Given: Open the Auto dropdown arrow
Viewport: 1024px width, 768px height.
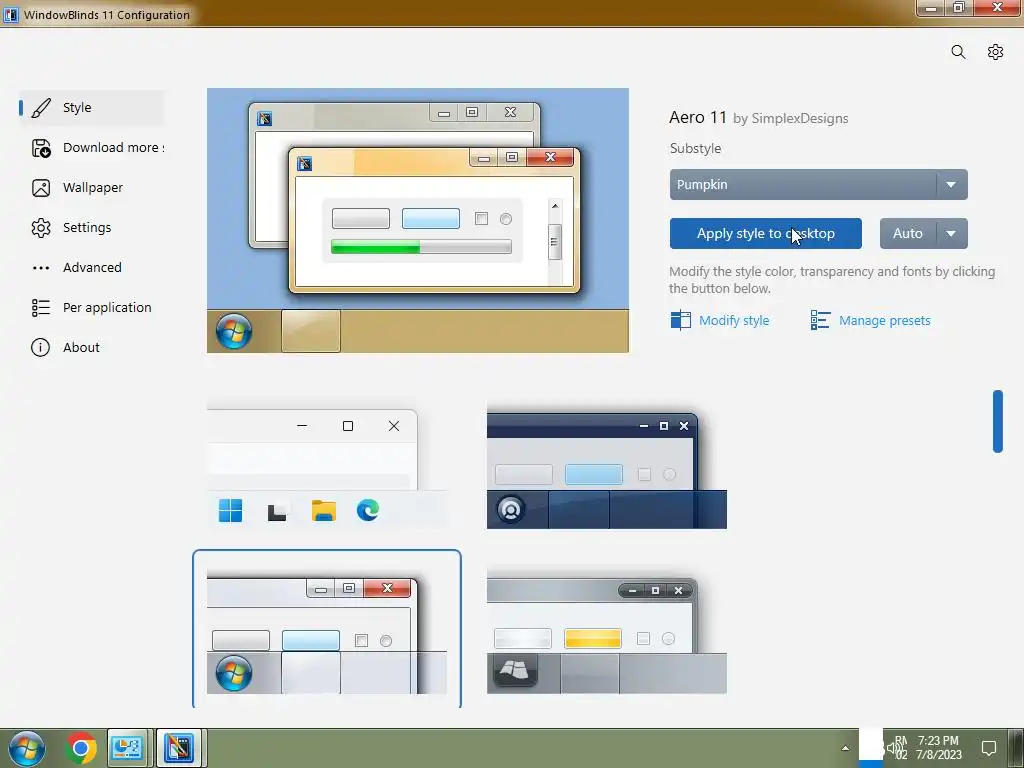Looking at the screenshot, I should pyautogui.click(x=952, y=234).
